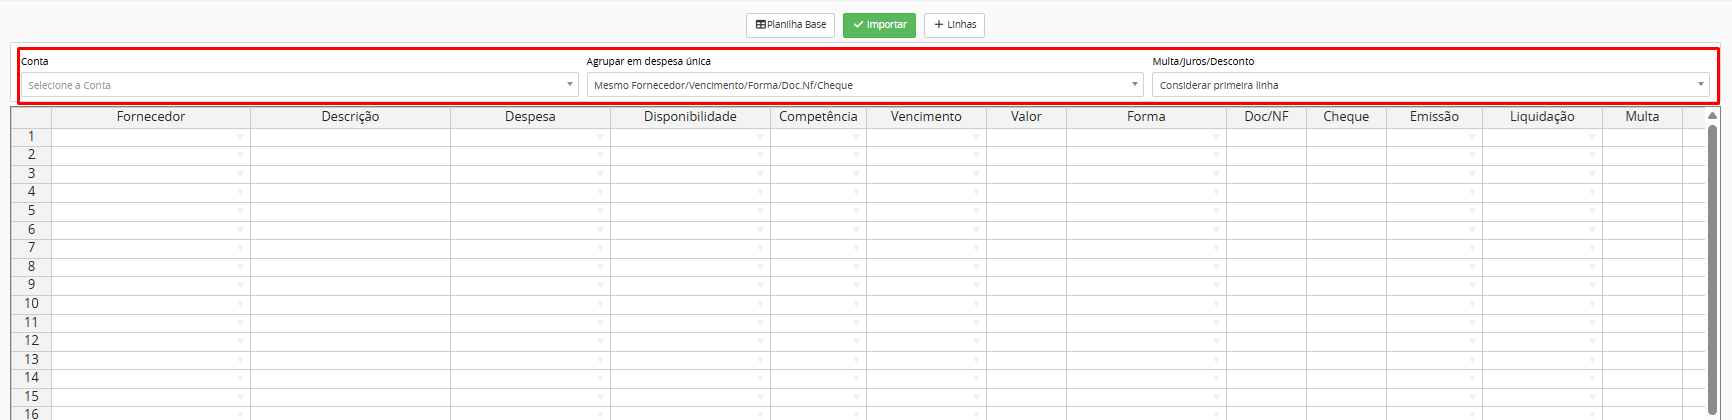This screenshot has height=420, width=1732.
Task: Expand the Agrupar em despesa única dropdown
Action: pyautogui.click(x=864, y=85)
